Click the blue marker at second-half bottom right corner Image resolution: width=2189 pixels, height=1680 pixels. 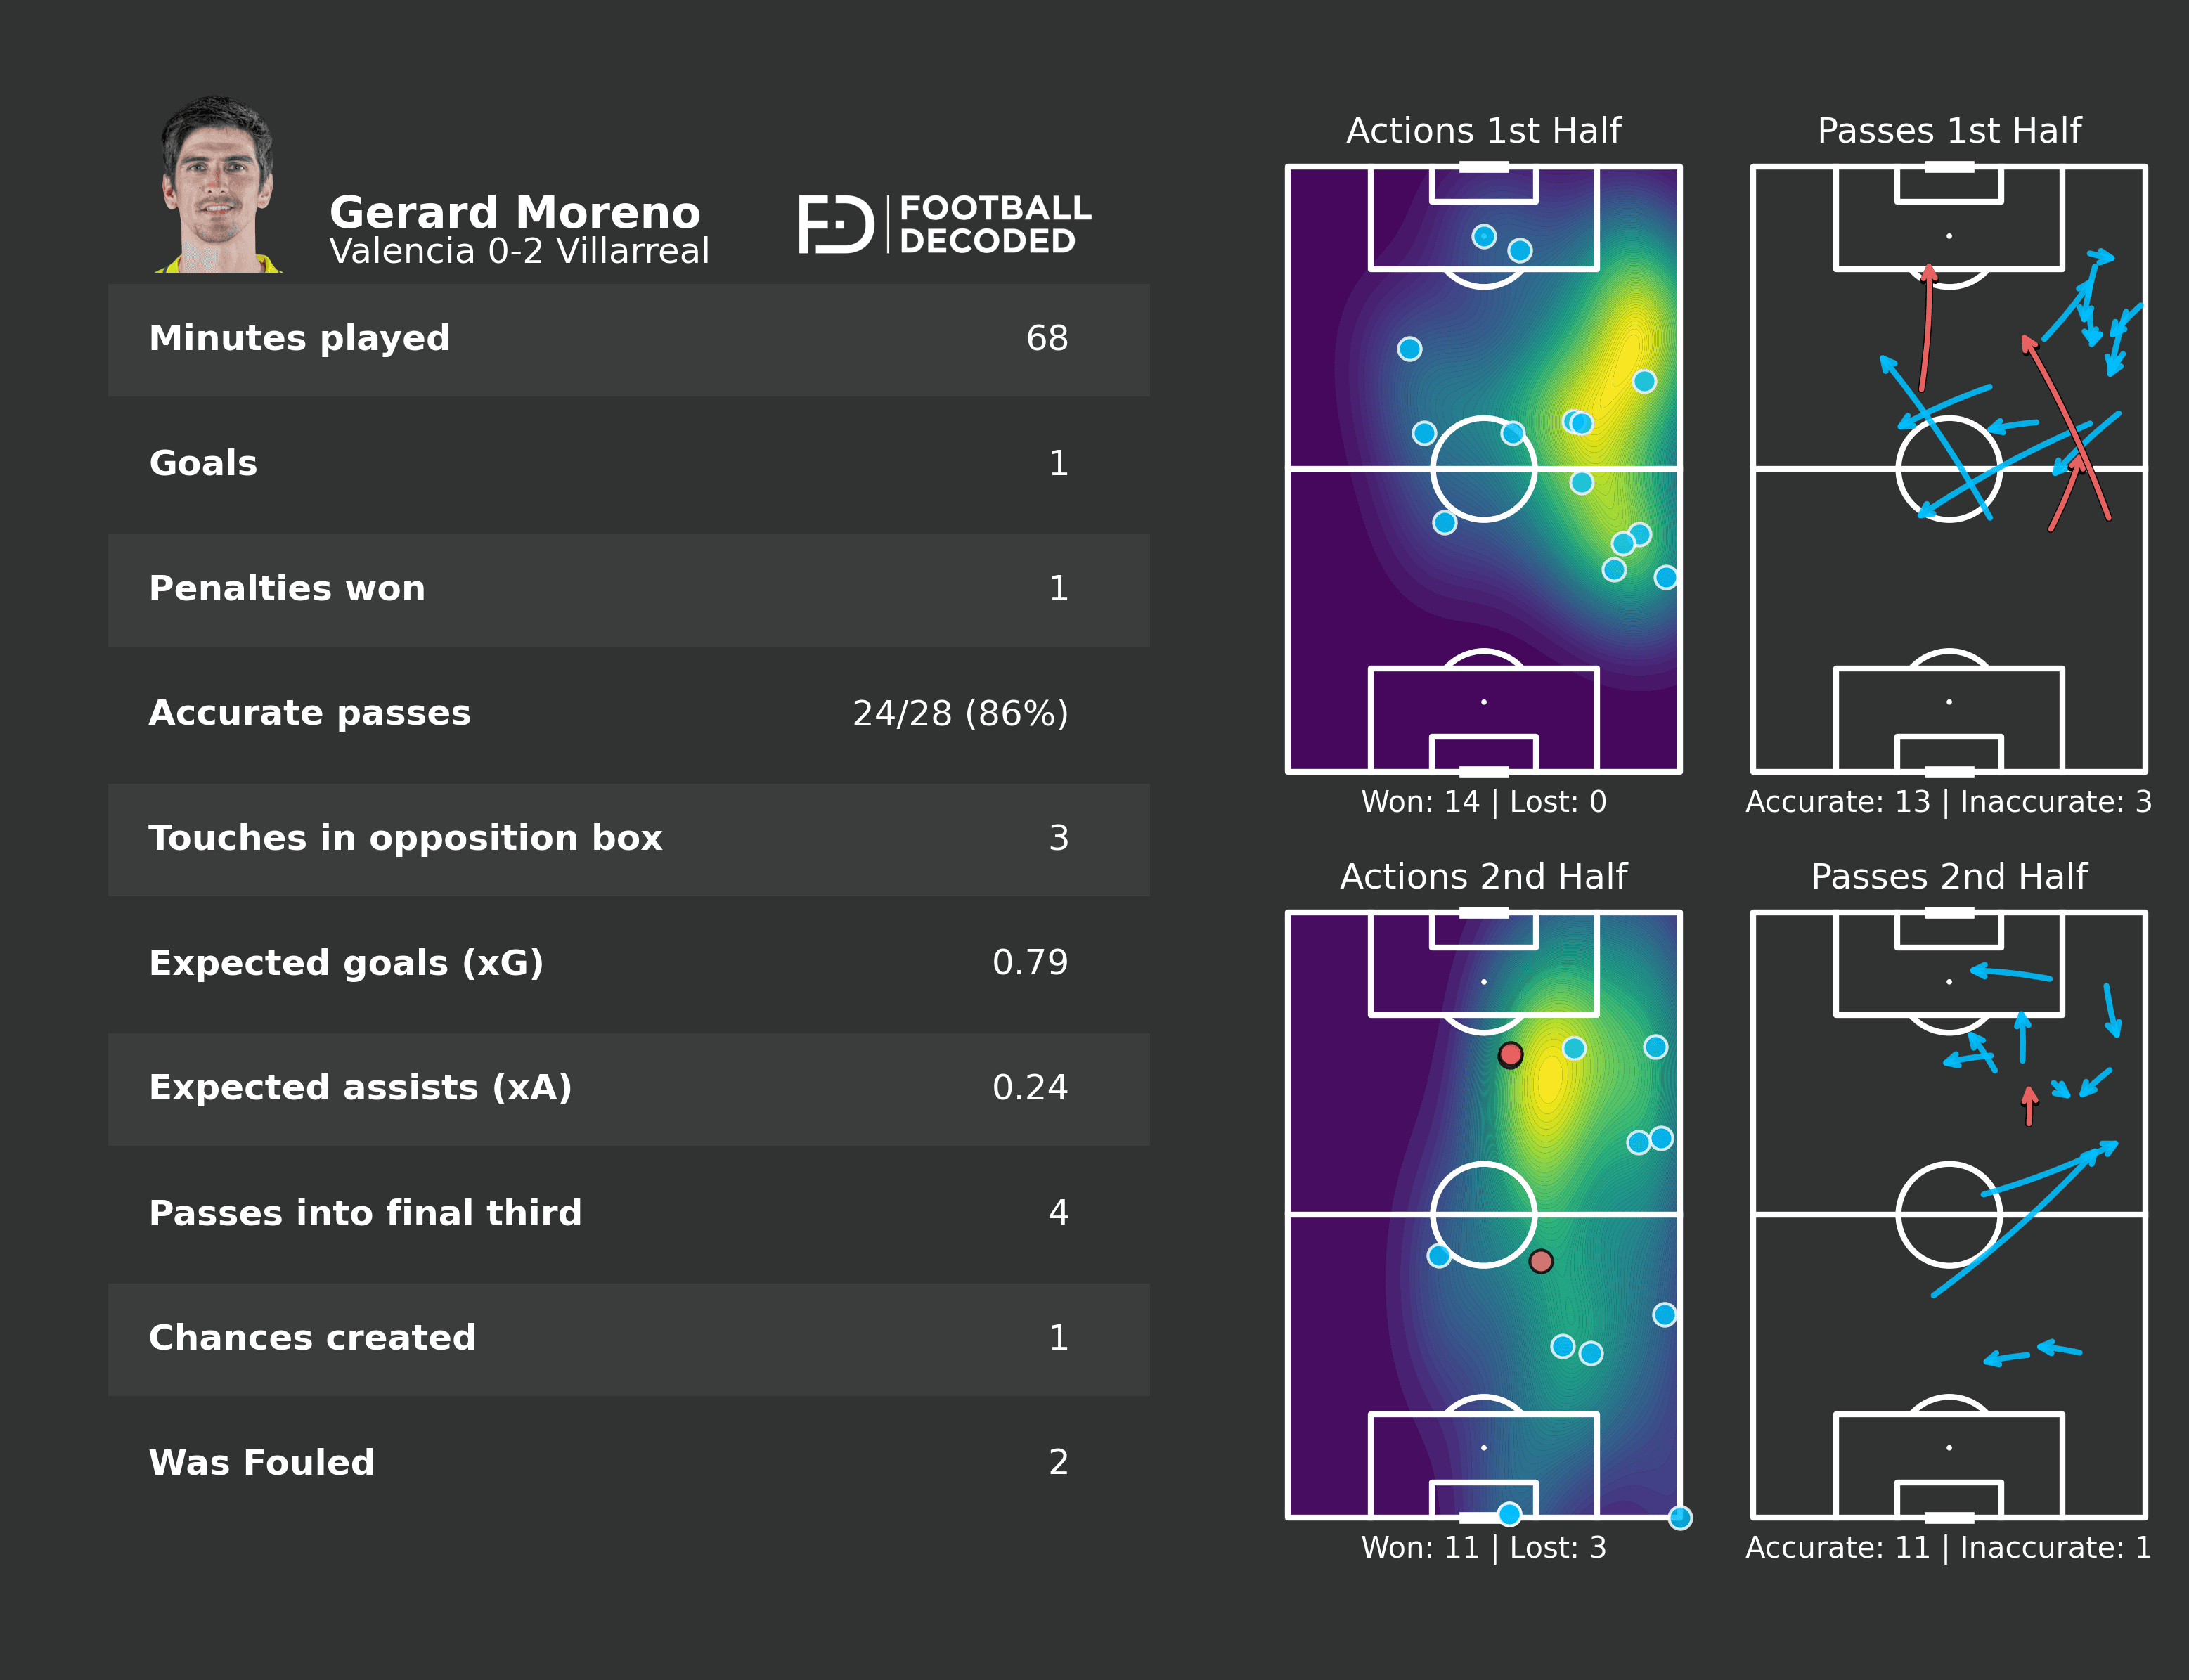[1680, 1518]
